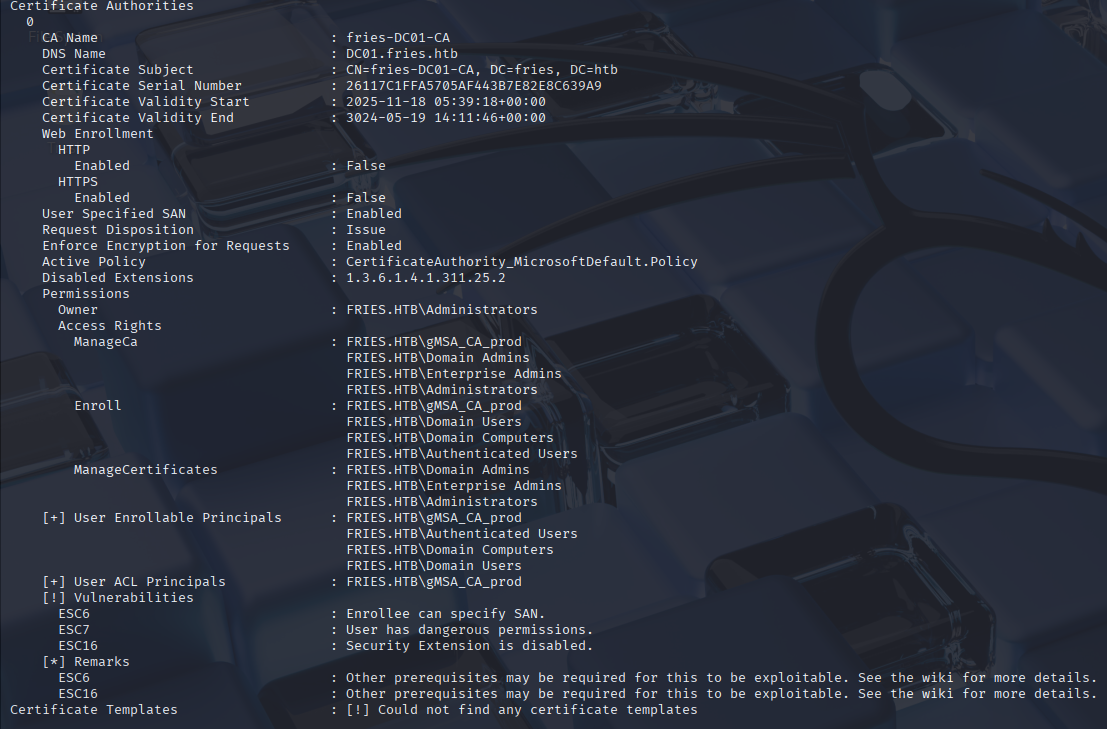Click the DNS Name DC01.fries.htb
The image size is (1107, 729).
pyautogui.click(x=401, y=53)
